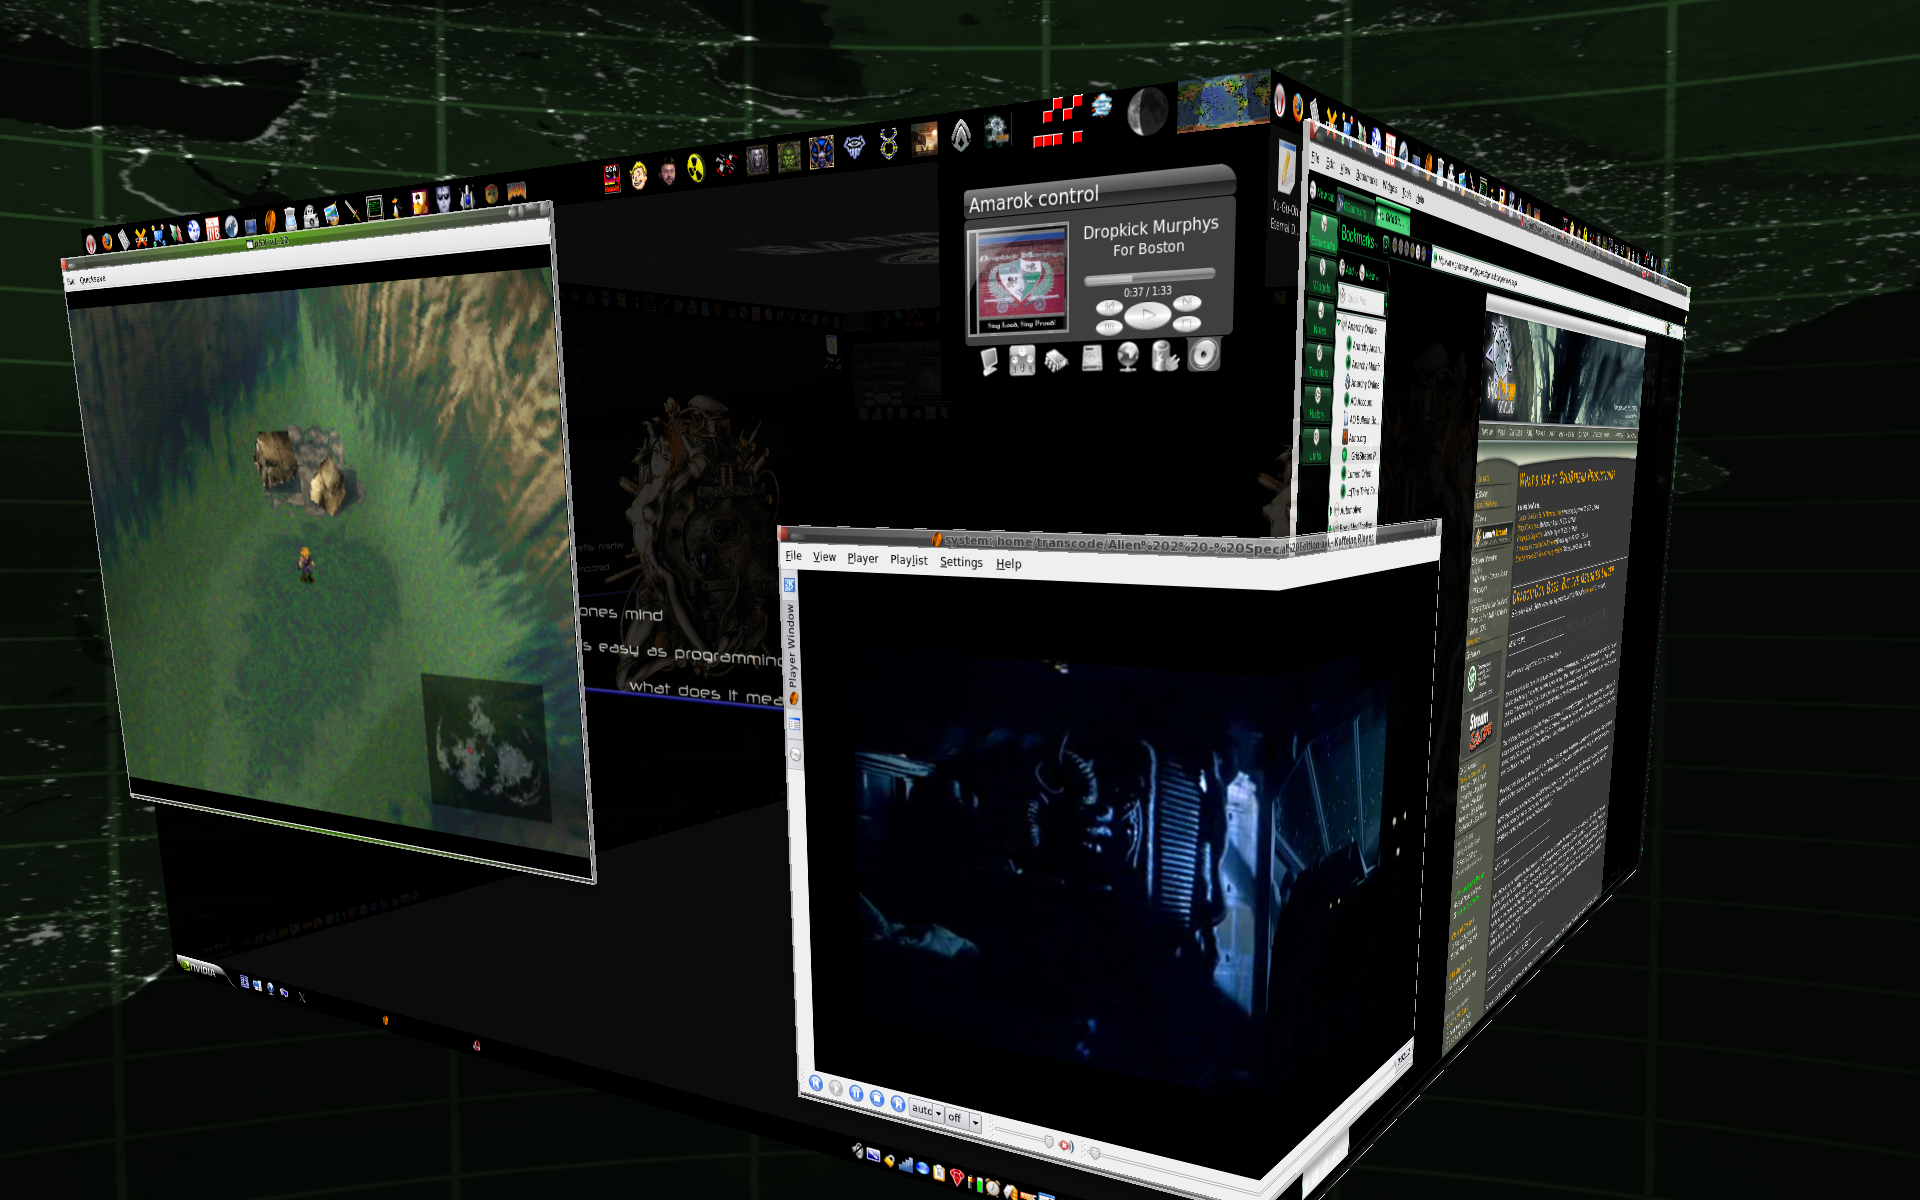This screenshot has height=1200, width=1920.
Task: Click the radiation symbol launcher icon on top panel
Action: (696, 168)
